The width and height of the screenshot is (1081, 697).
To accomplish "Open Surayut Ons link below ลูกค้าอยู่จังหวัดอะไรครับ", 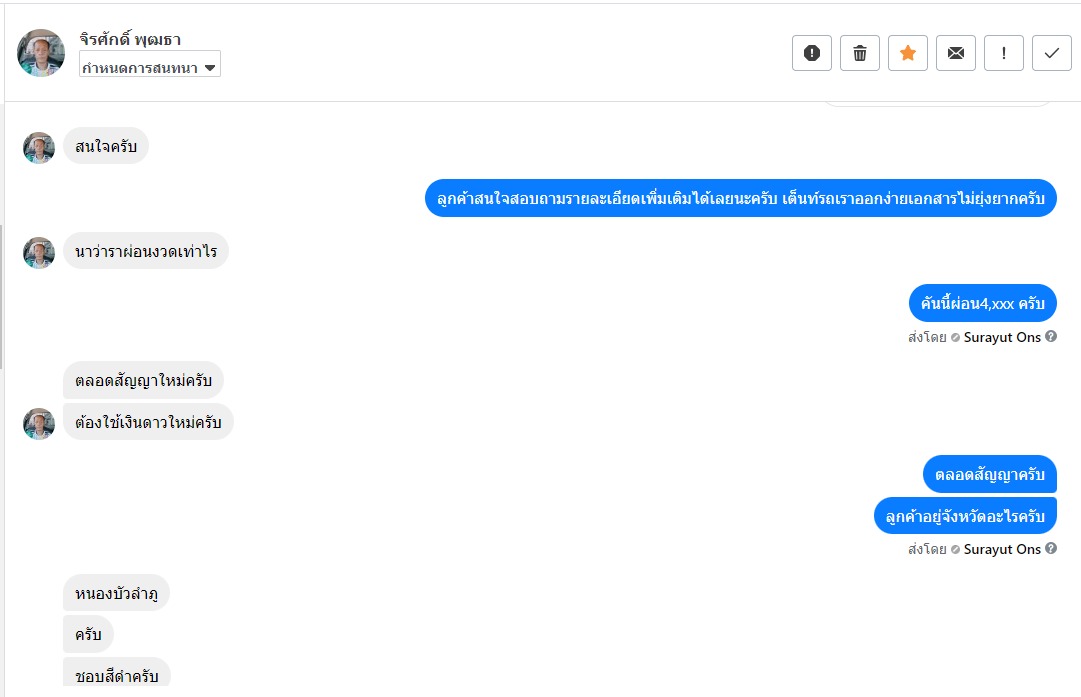I will tap(1002, 549).
